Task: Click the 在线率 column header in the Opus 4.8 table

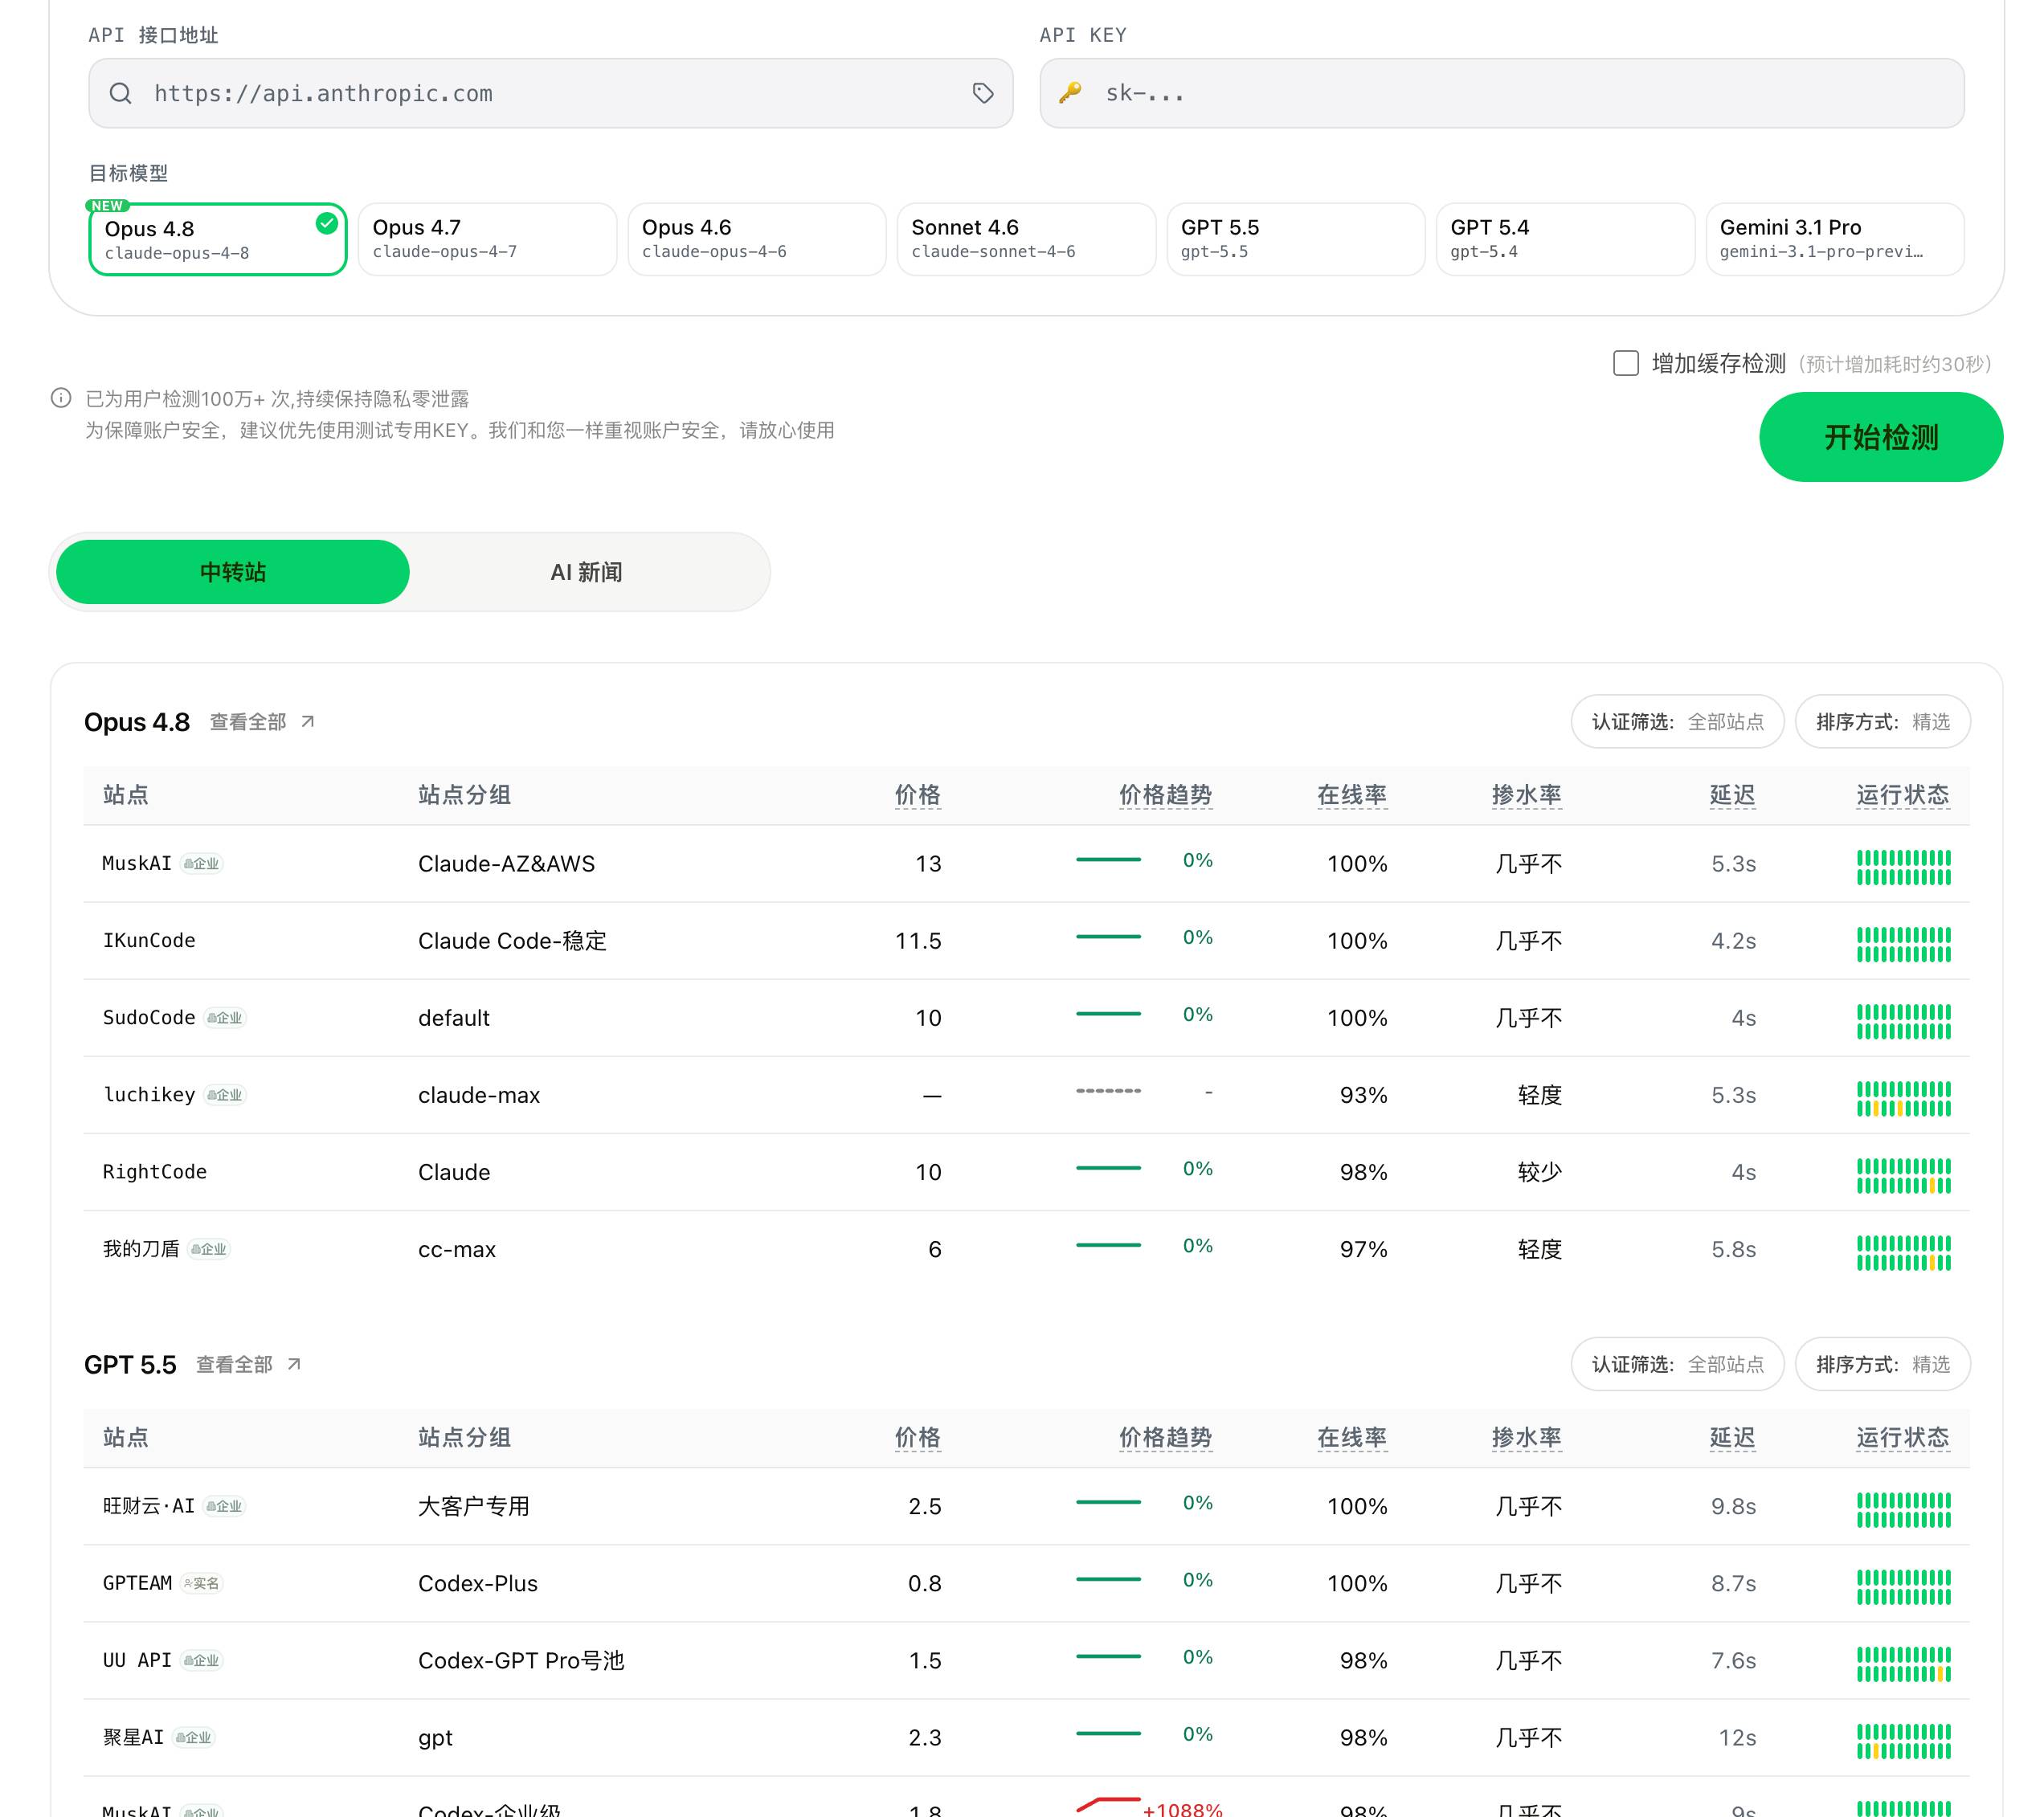Action: pos(1352,795)
